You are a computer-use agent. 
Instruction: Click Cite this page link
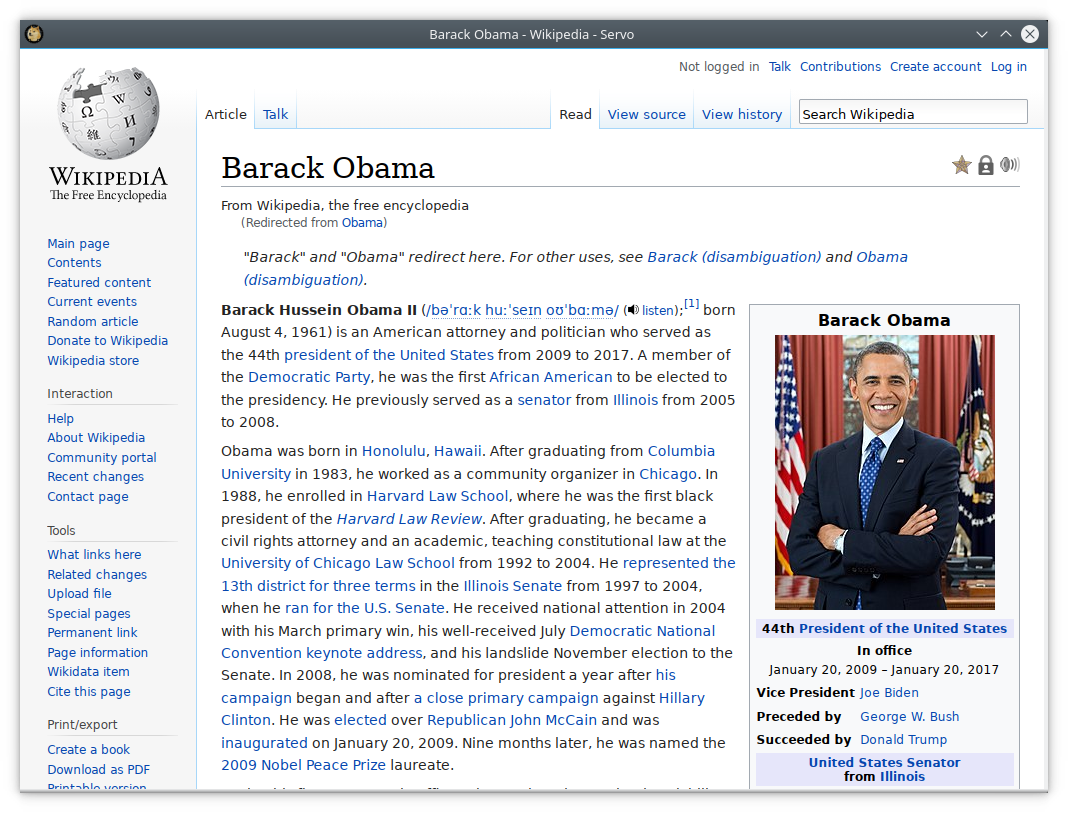pyautogui.click(x=89, y=692)
